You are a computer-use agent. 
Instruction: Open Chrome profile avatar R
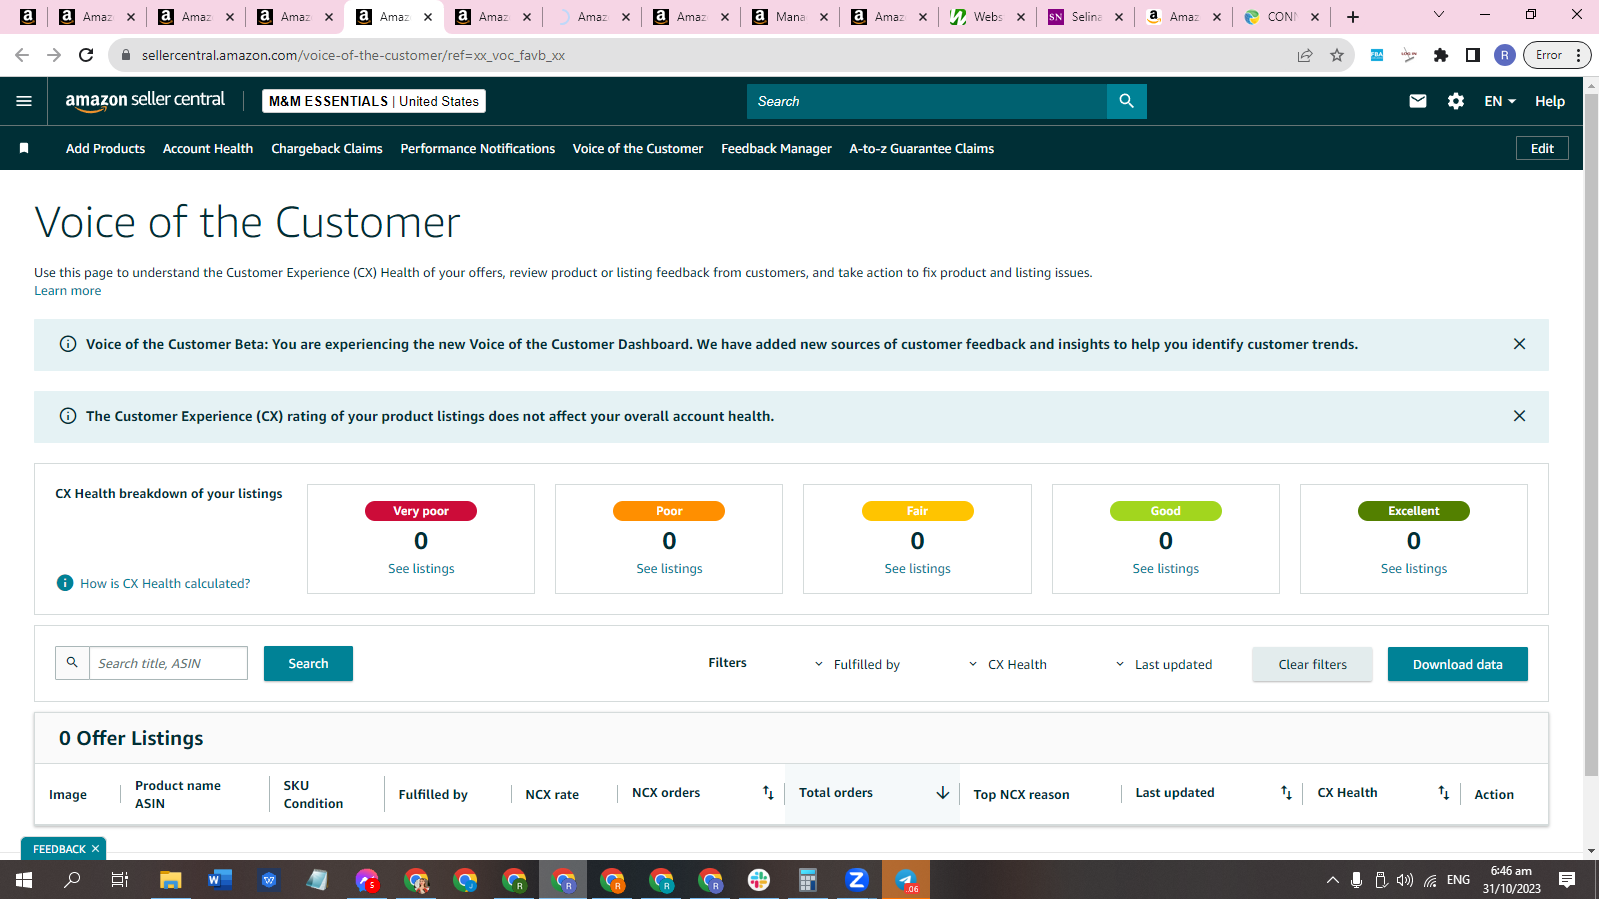pos(1505,55)
